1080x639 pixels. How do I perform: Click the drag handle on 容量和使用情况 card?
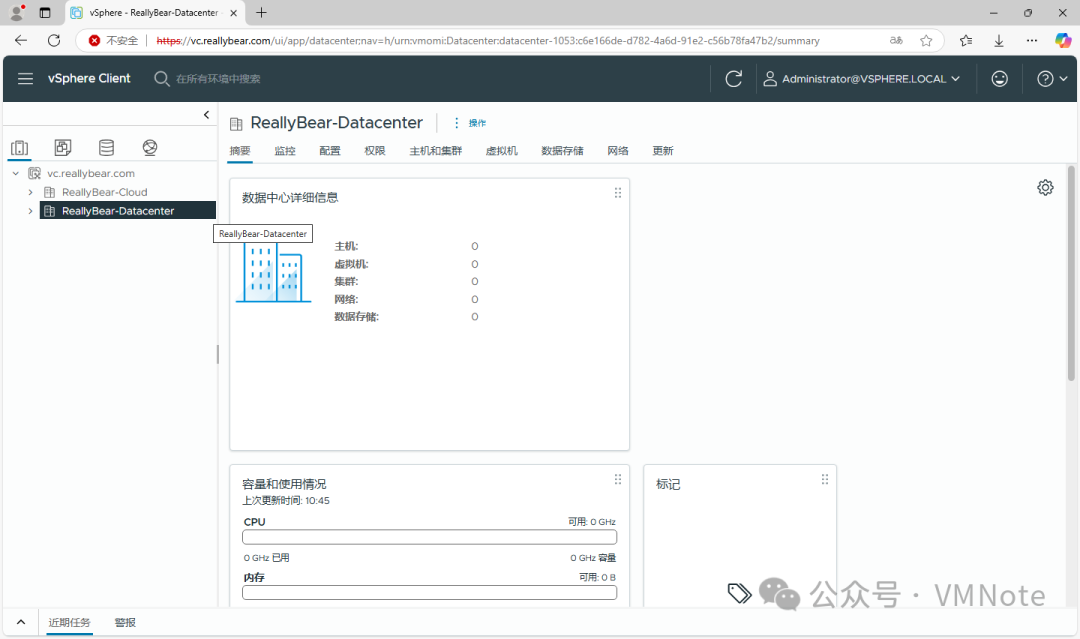click(618, 479)
